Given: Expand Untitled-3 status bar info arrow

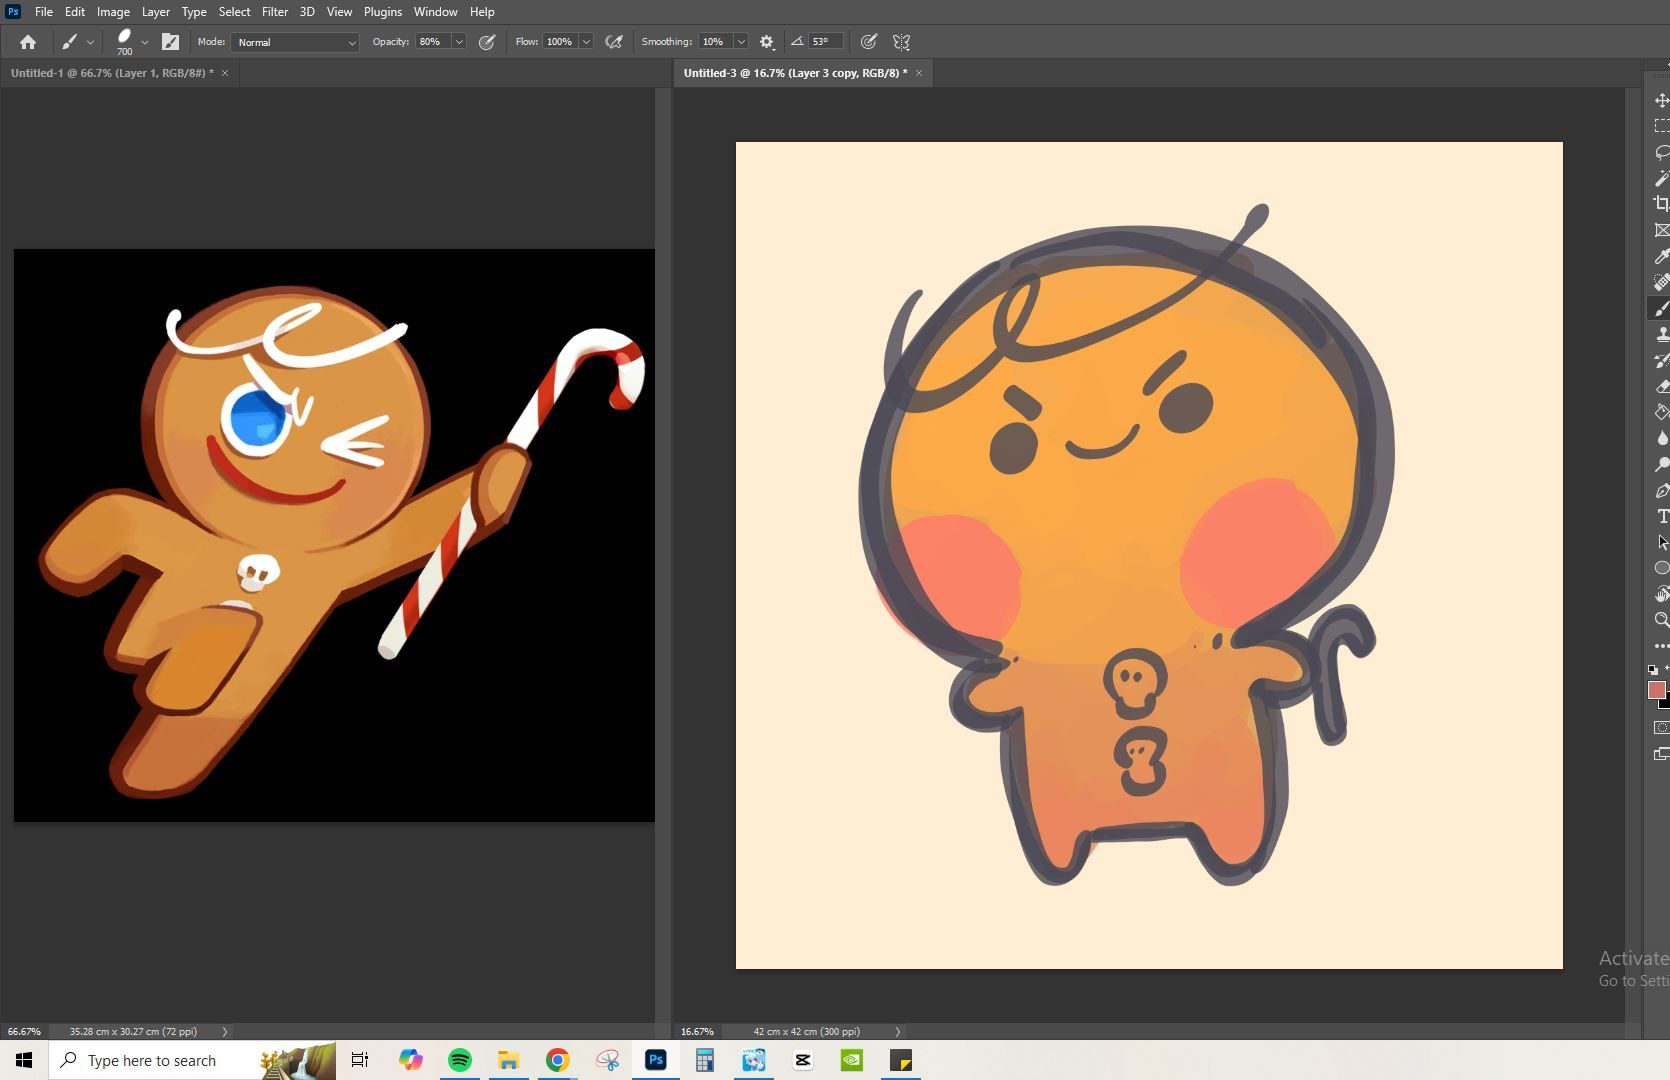Looking at the screenshot, I should (x=897, y=1031).
